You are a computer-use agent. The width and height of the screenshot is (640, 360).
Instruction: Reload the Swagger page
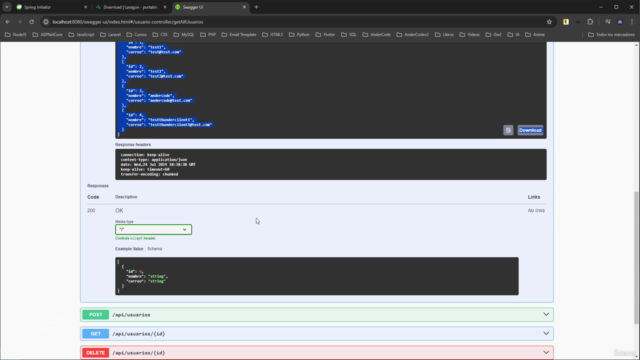tap(32, 22)
